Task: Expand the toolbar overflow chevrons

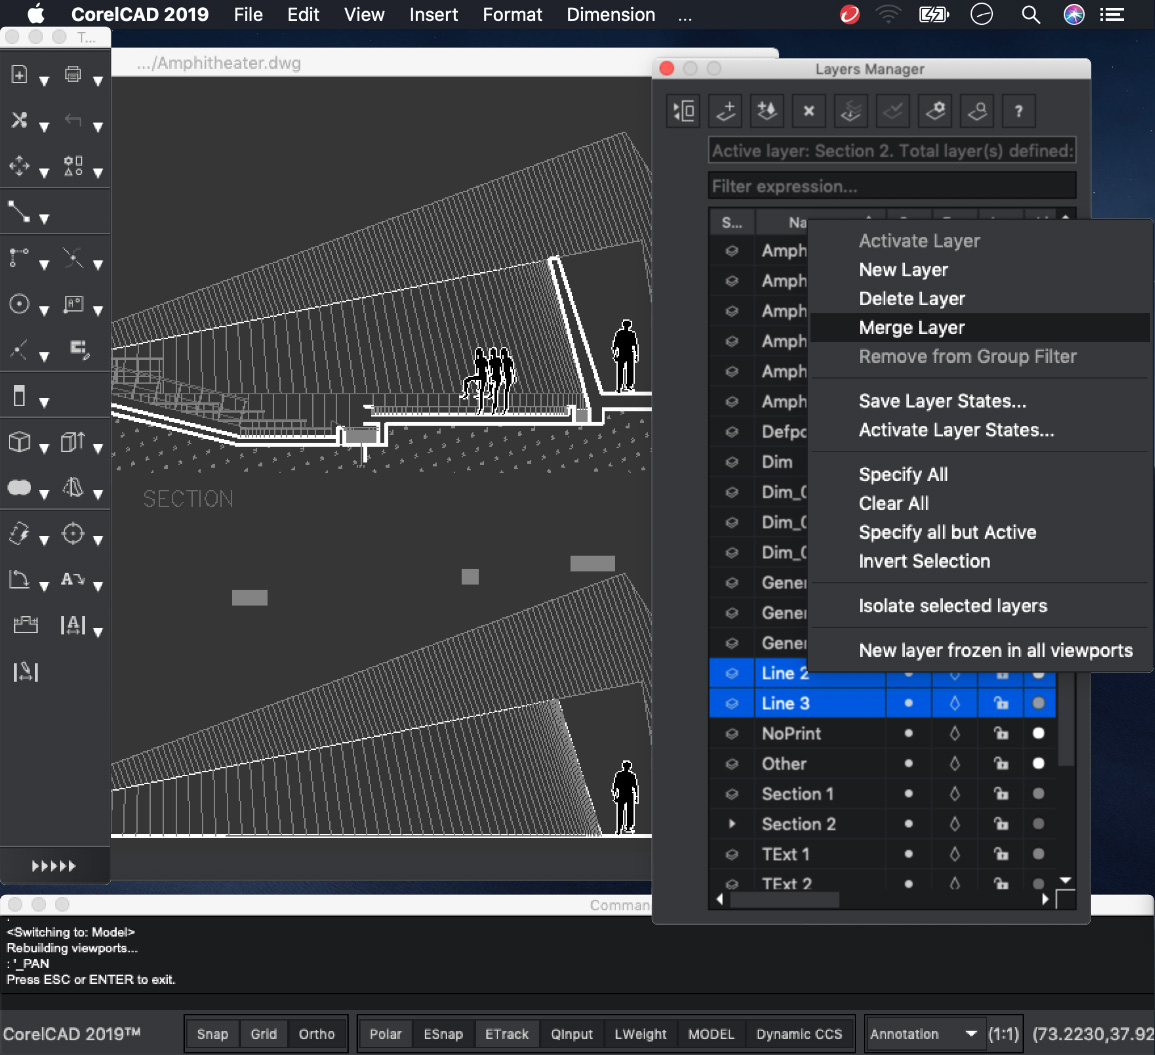Action: point(54,866)
